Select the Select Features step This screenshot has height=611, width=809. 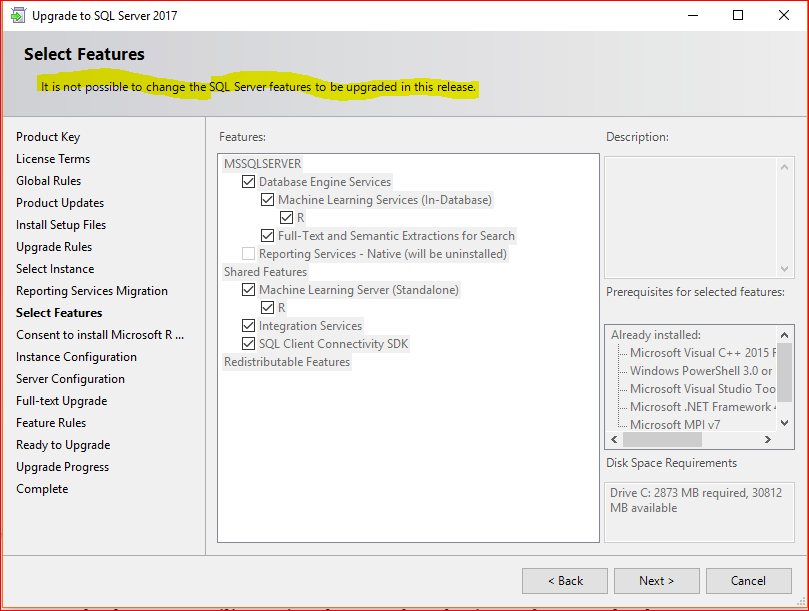pyautogui.click(x=59, y=313)
